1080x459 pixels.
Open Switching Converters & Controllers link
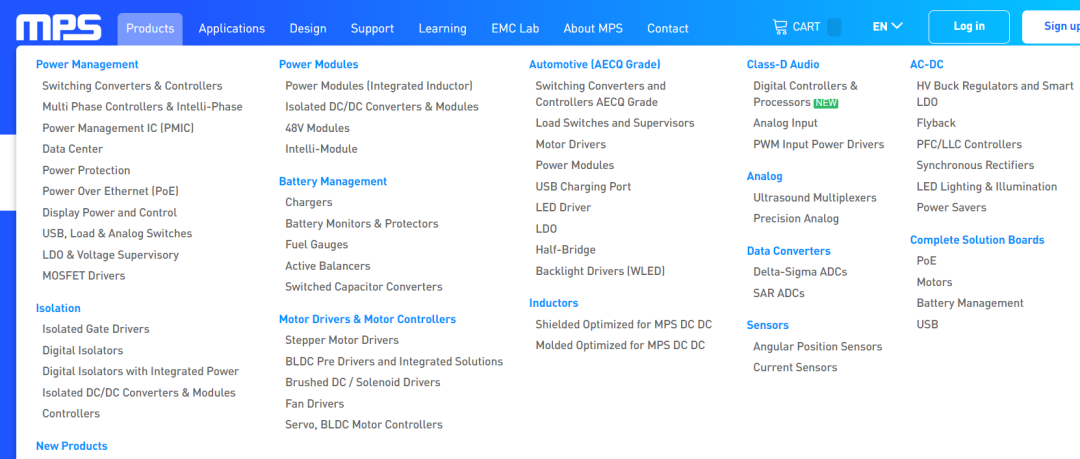[x=132, y=86]
